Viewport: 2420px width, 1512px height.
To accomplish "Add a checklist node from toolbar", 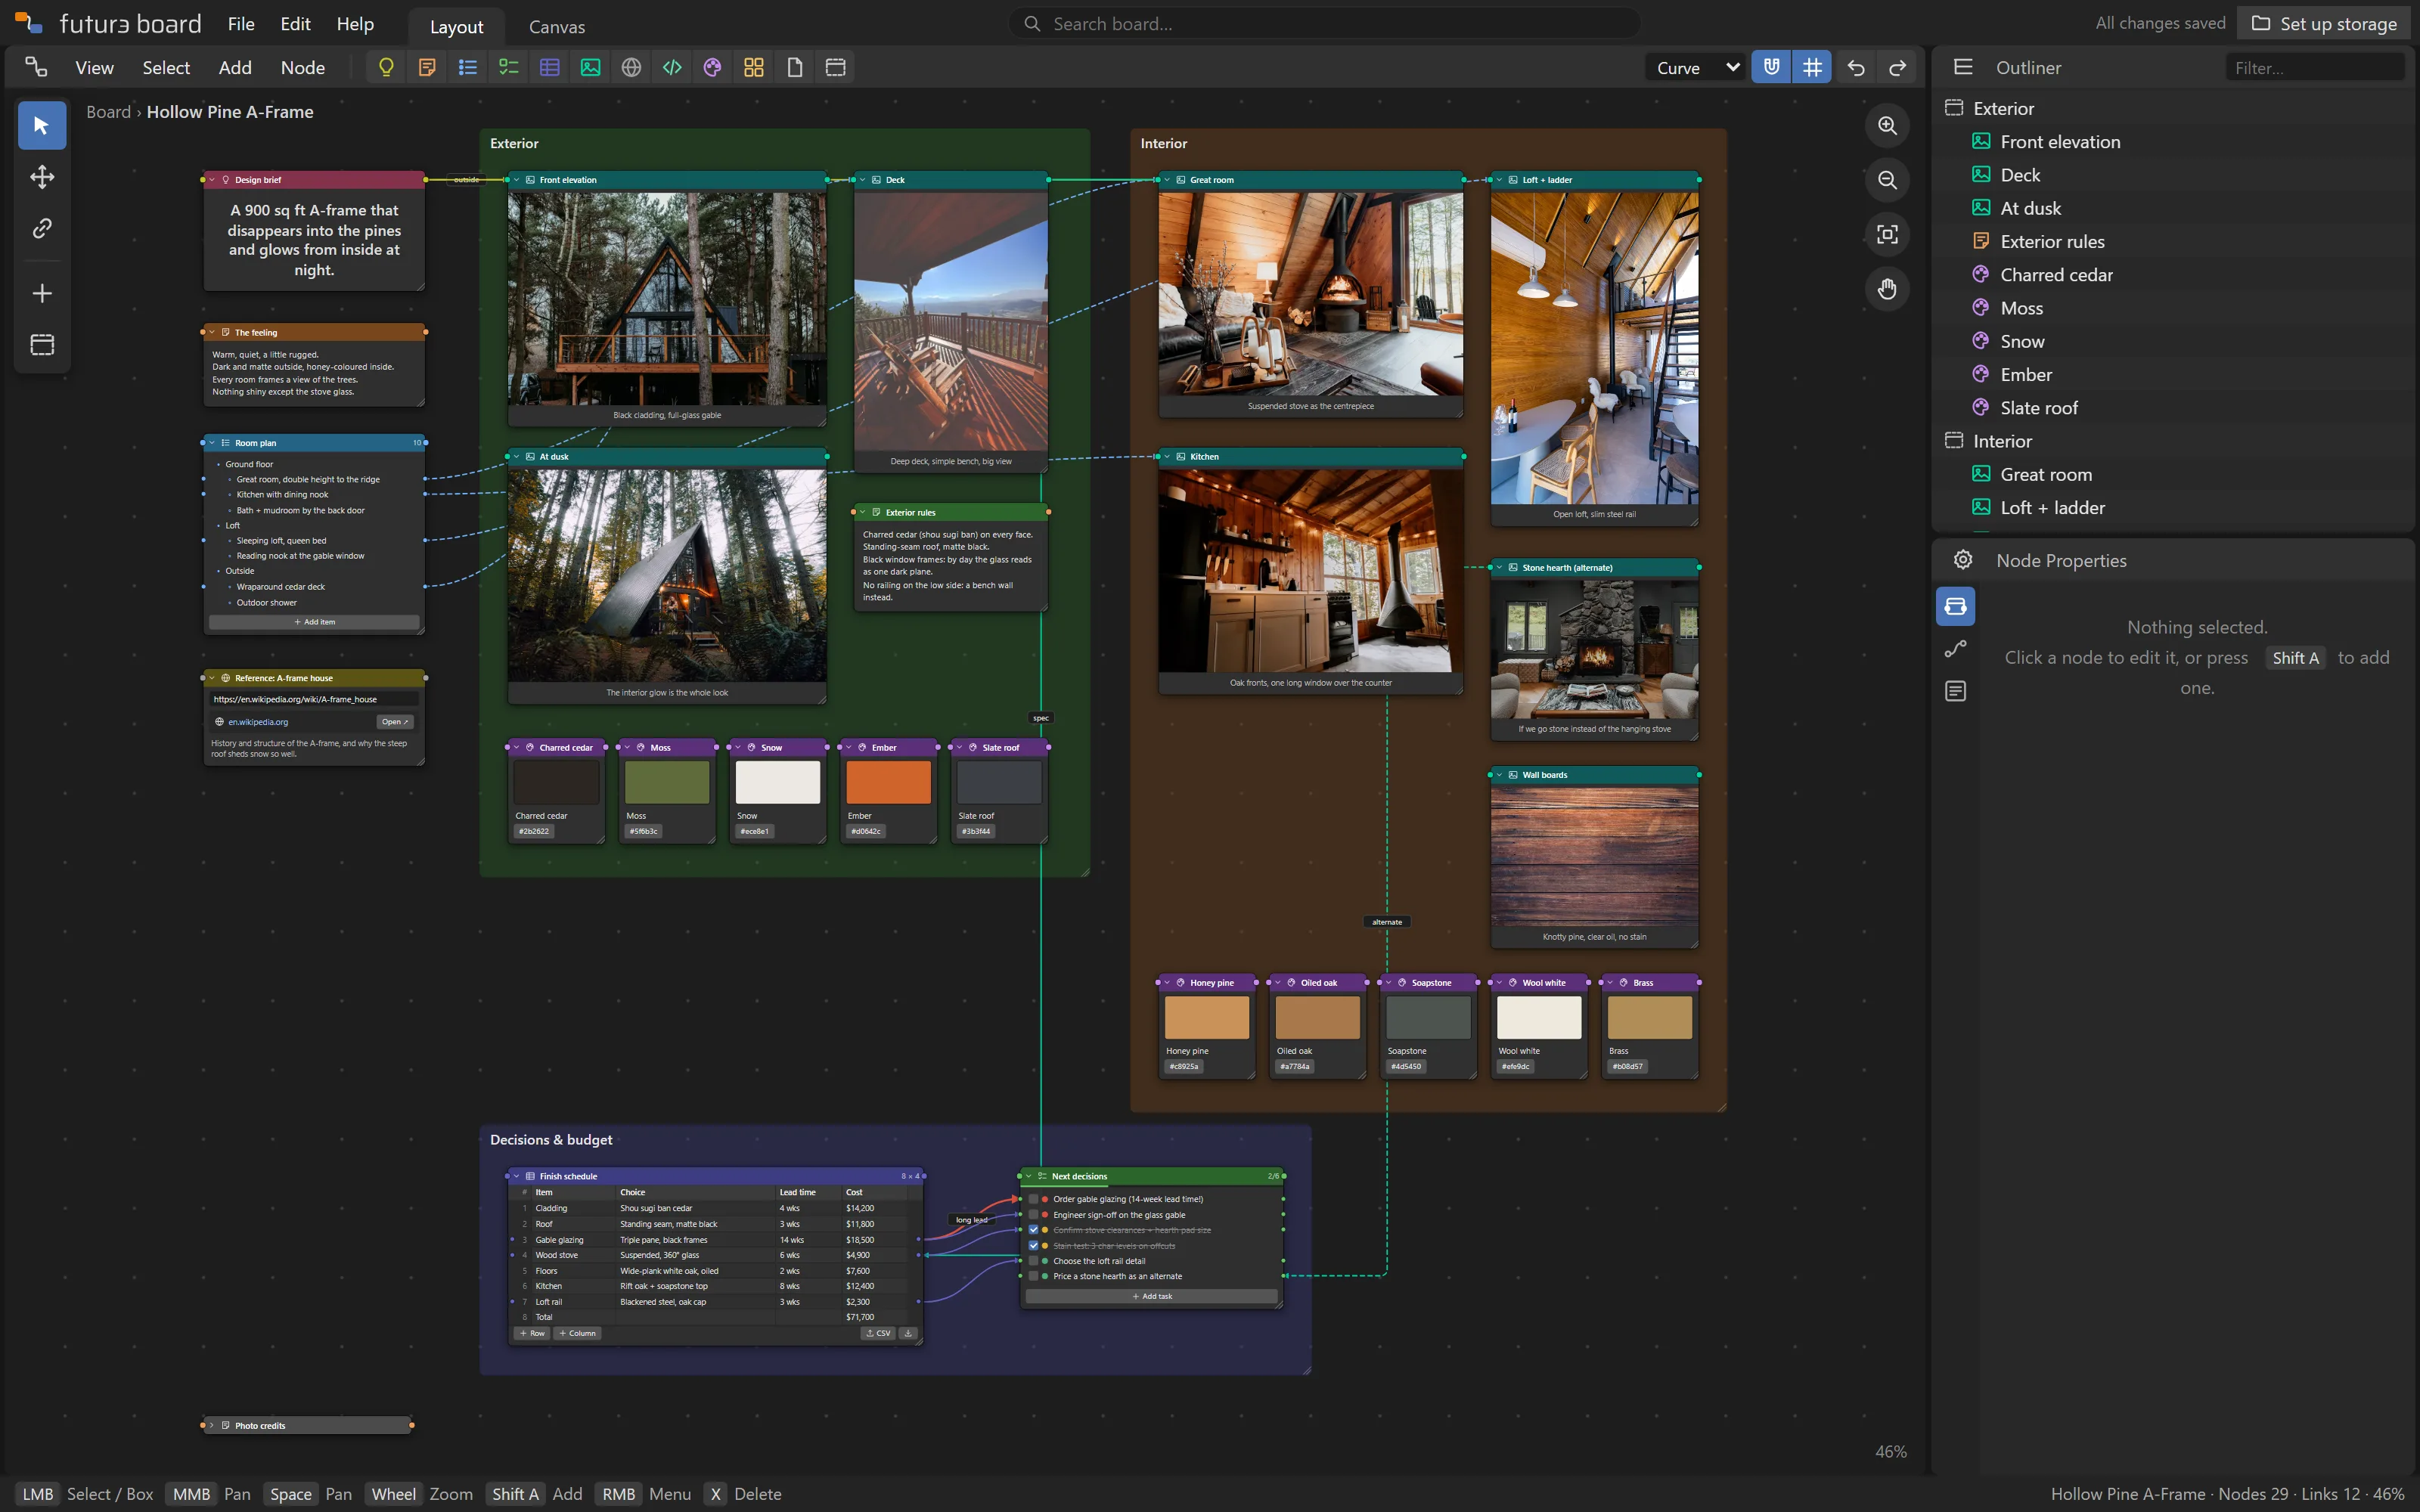I will [x=509, y=67].
